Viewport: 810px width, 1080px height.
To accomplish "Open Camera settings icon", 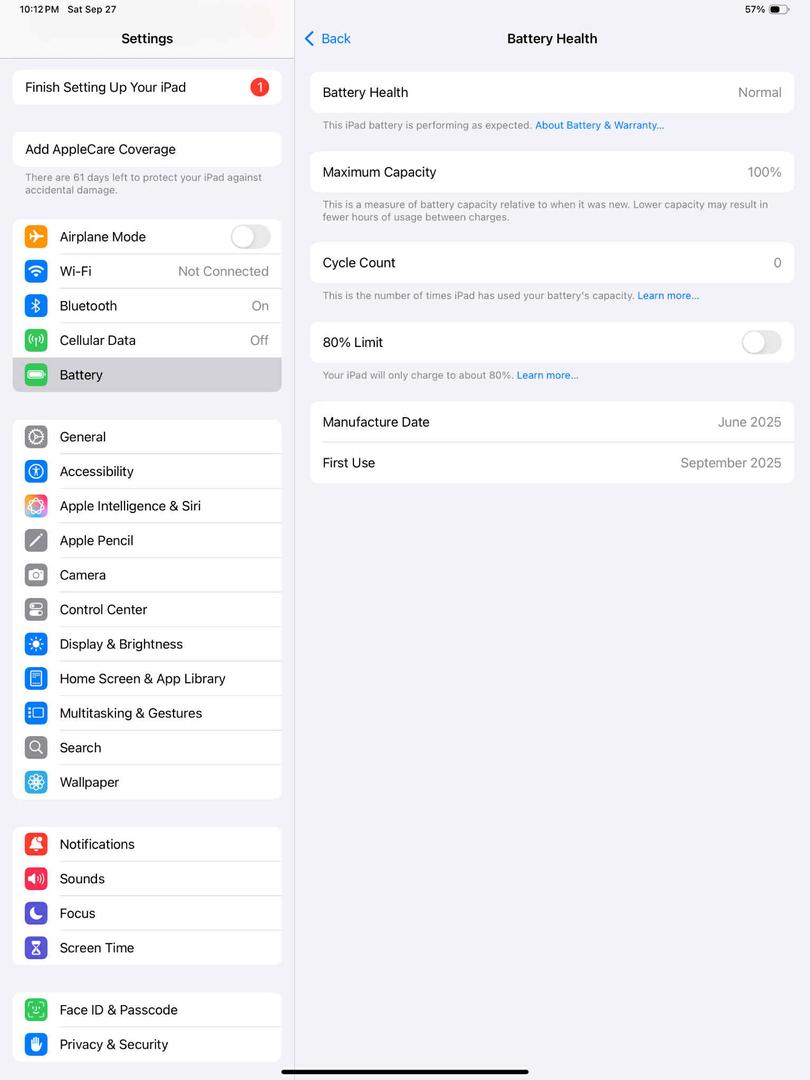I will tap(36, 574).
